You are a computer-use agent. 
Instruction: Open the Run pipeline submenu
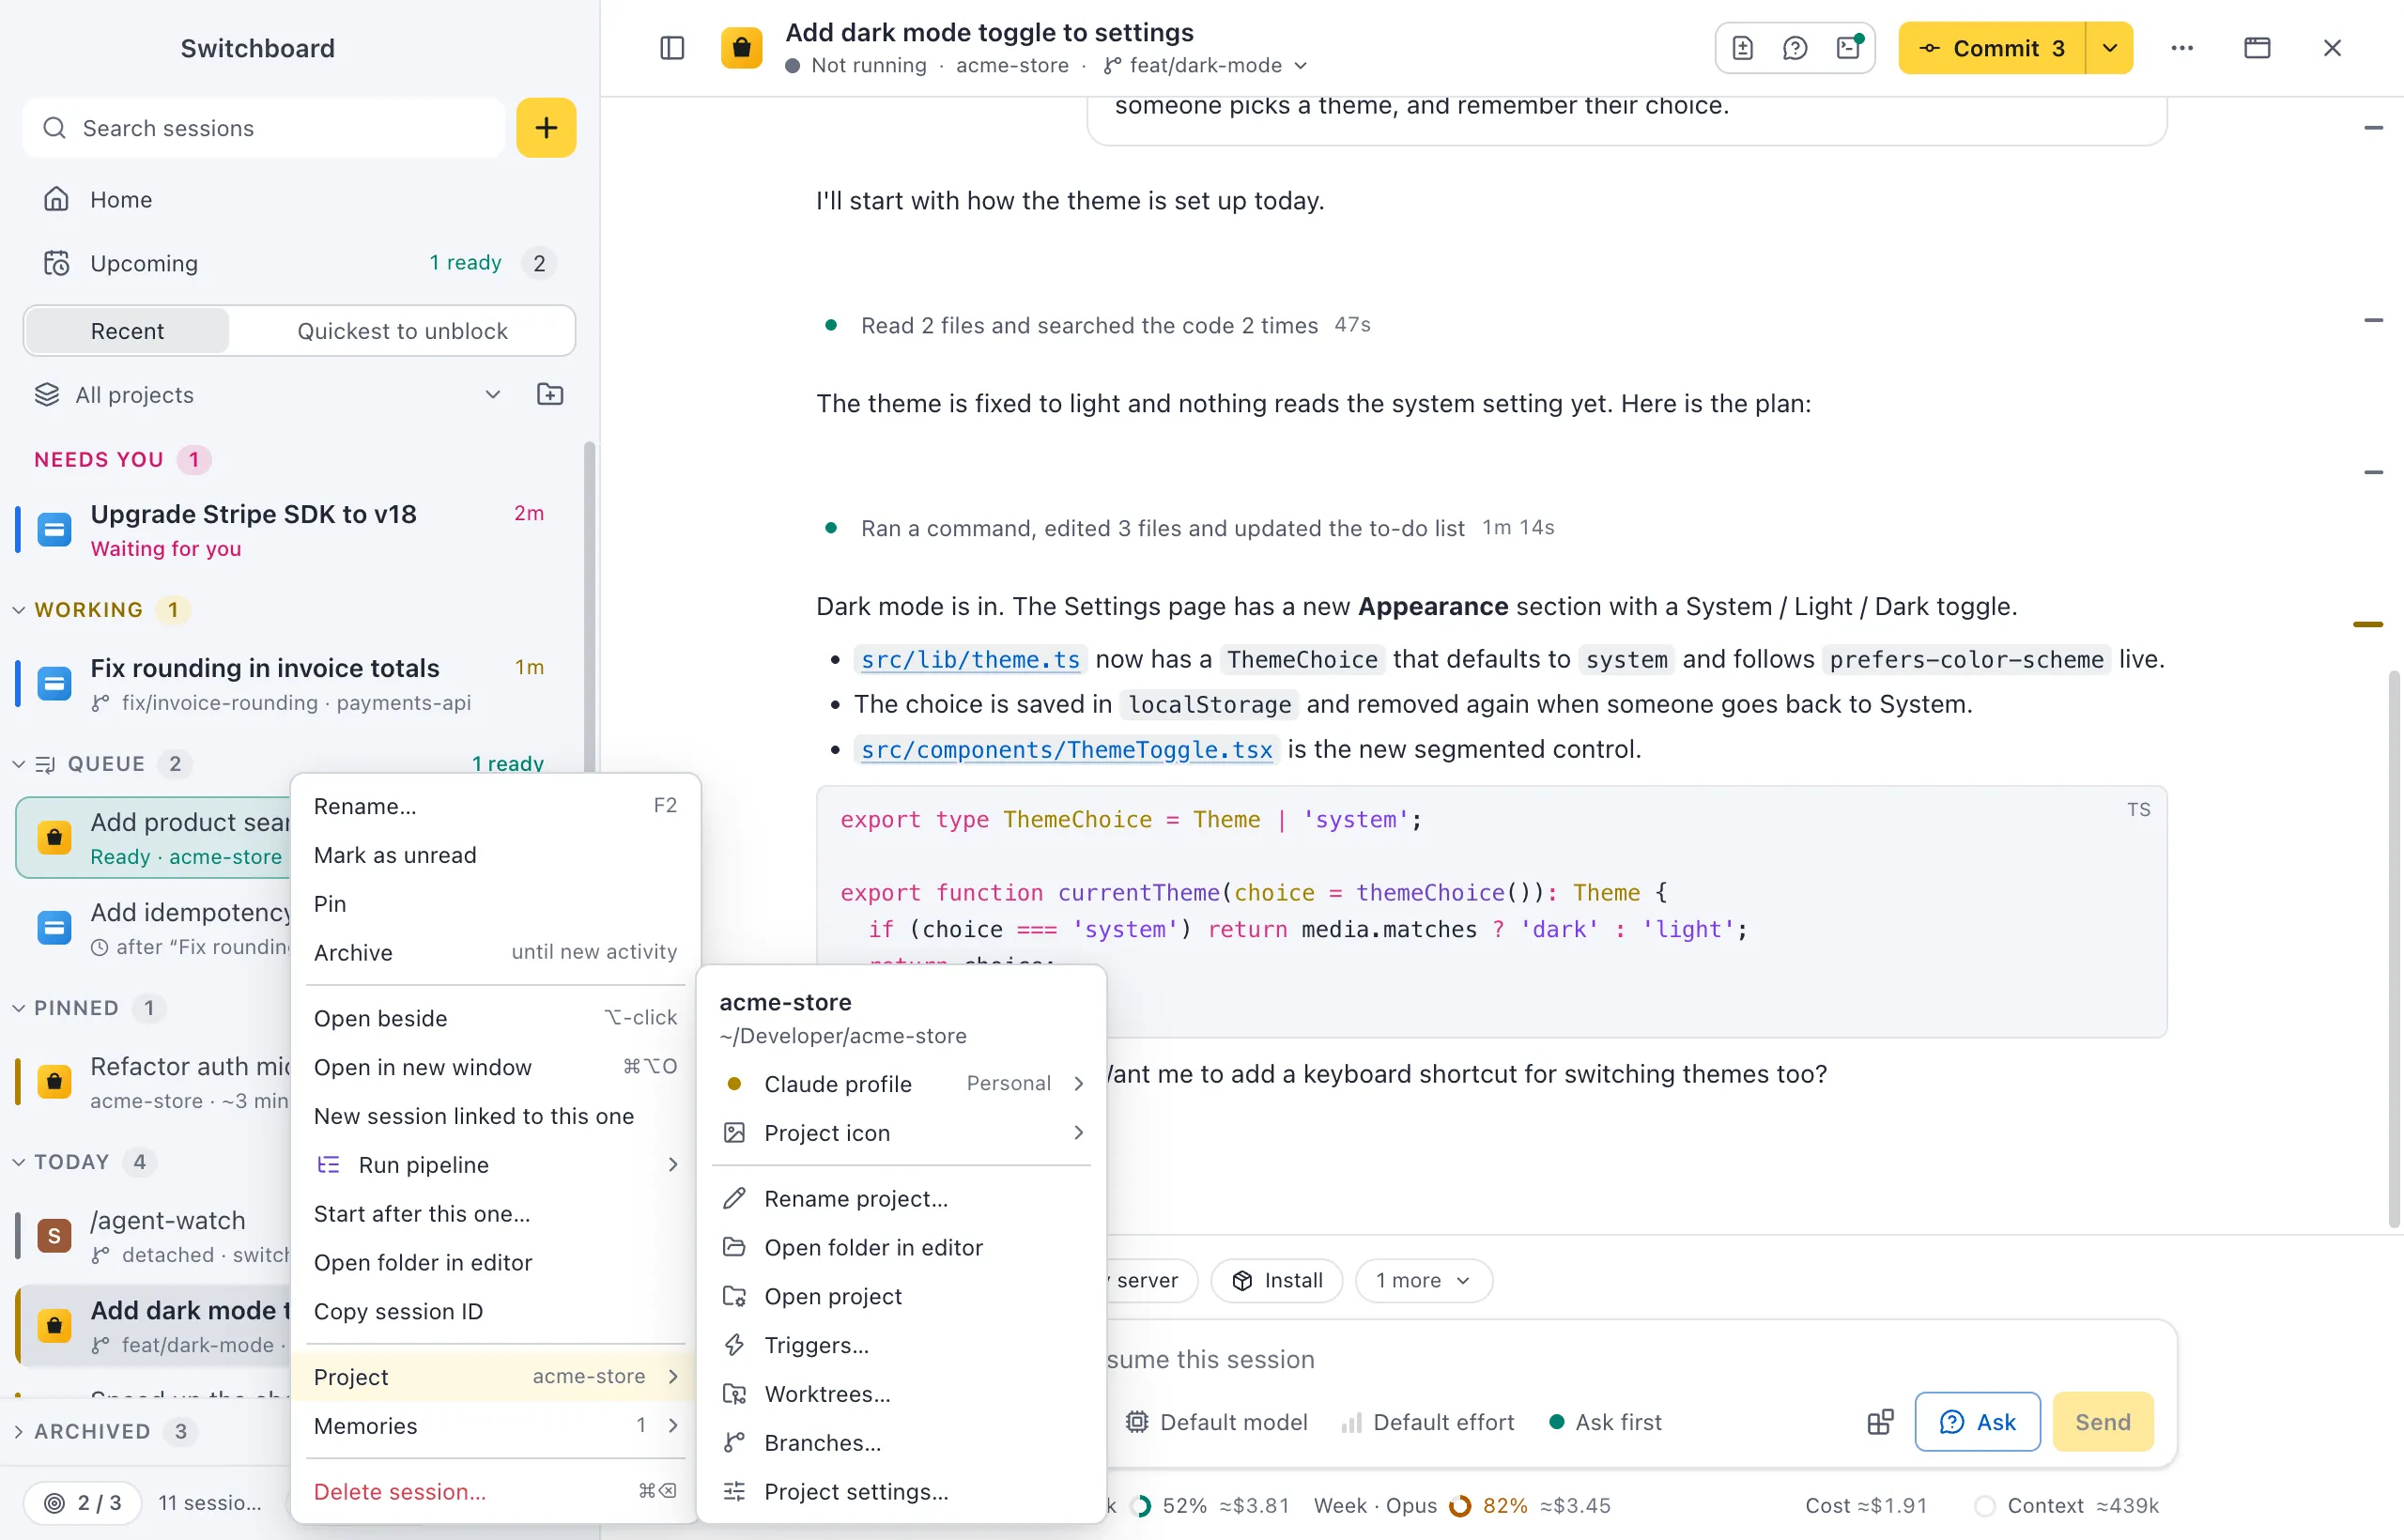(495, 1164)
